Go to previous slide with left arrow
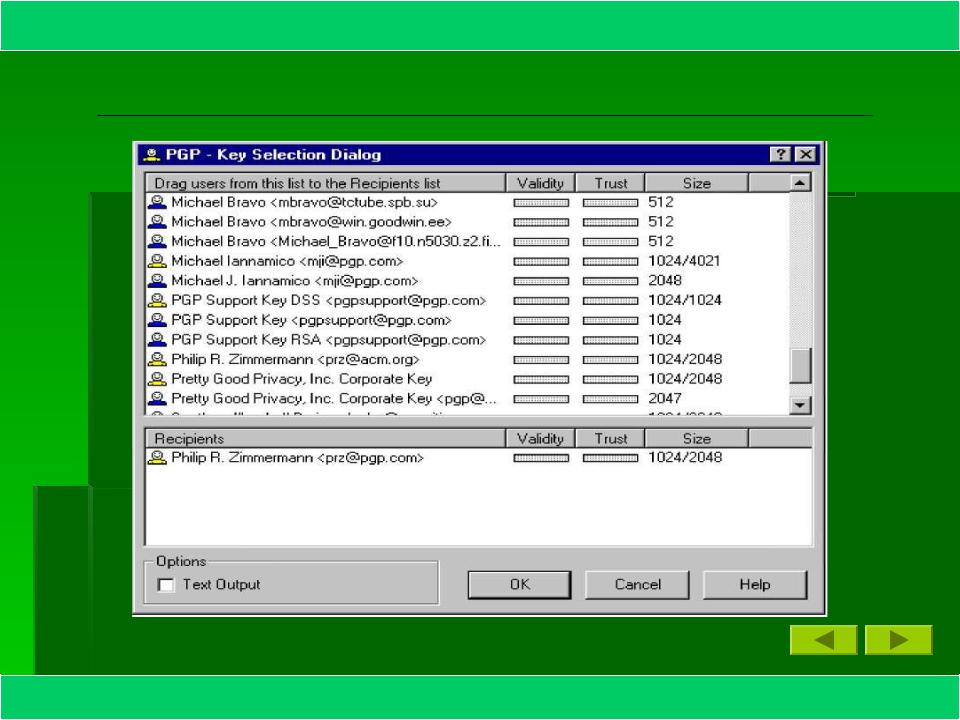The height and width of the screenshot is (720, 960). point(823,640)
